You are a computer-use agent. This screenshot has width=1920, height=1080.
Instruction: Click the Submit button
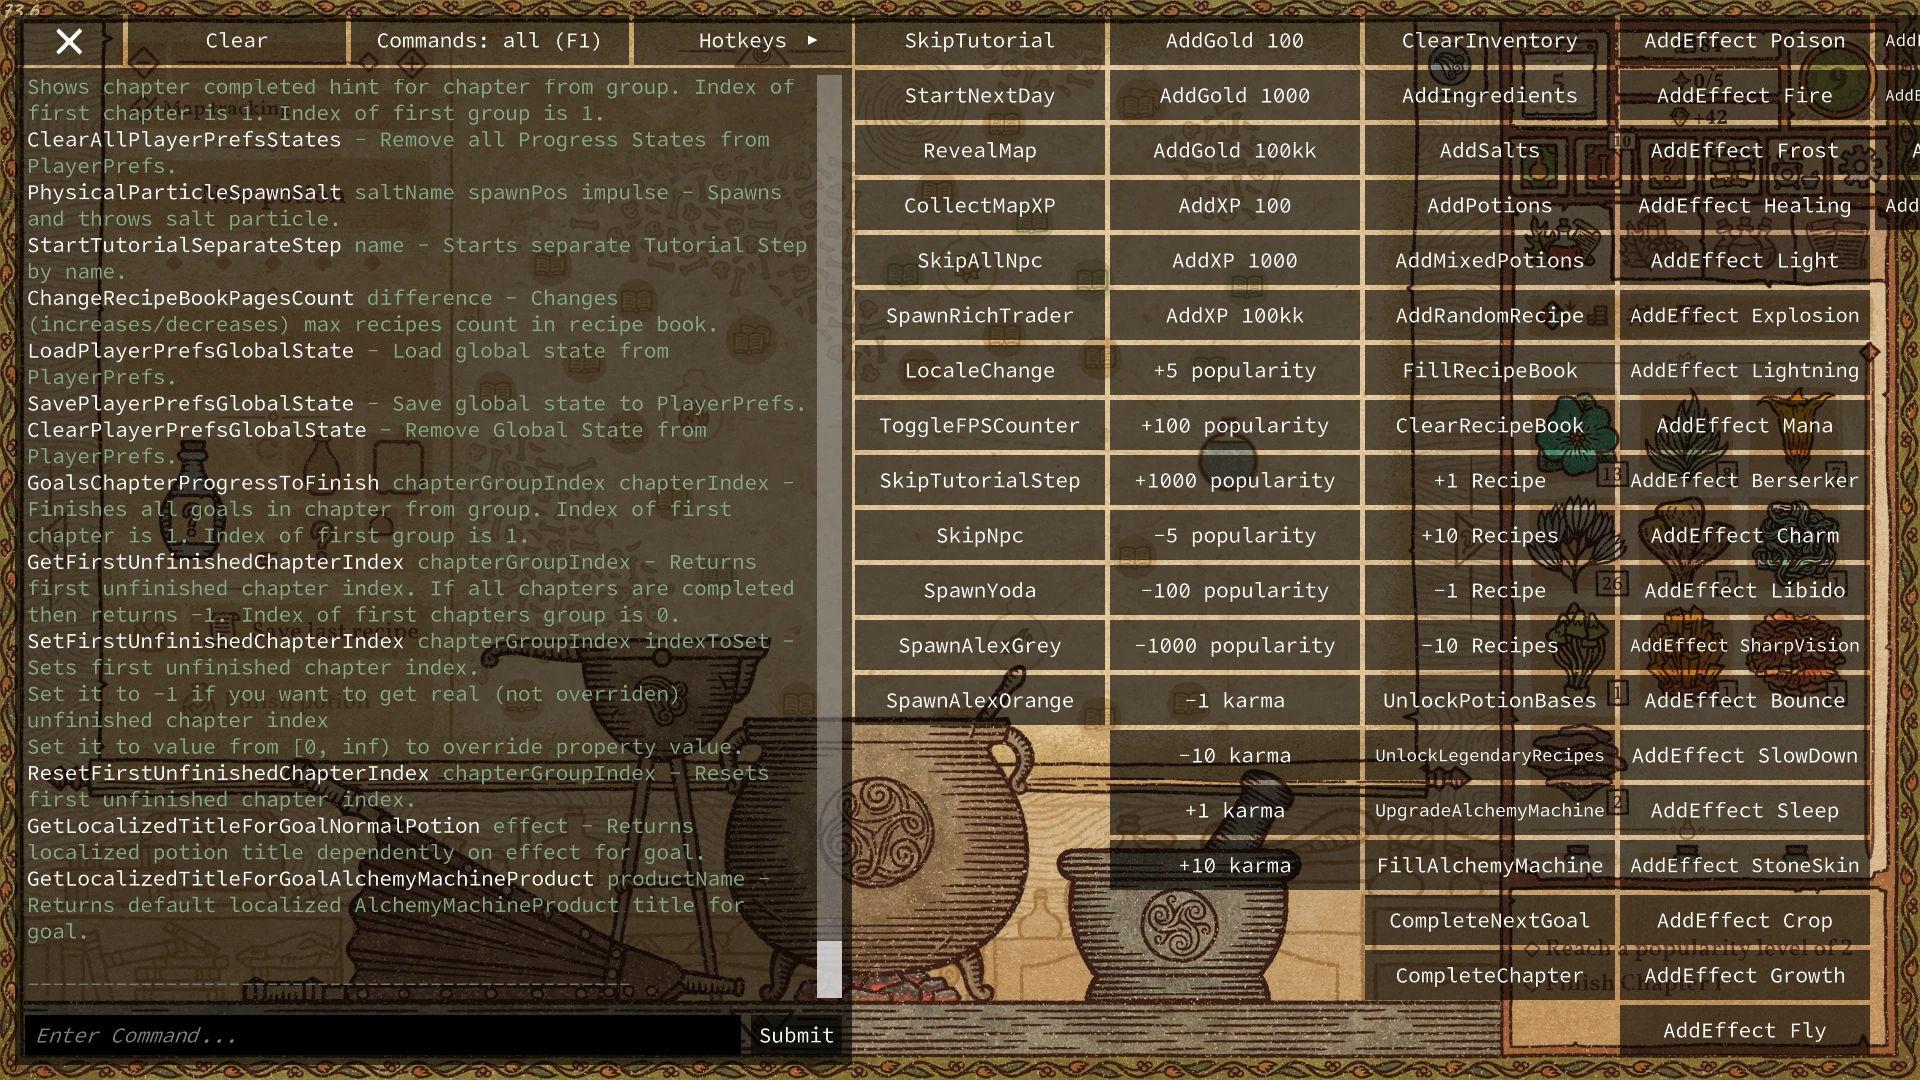pos(794,1035)
